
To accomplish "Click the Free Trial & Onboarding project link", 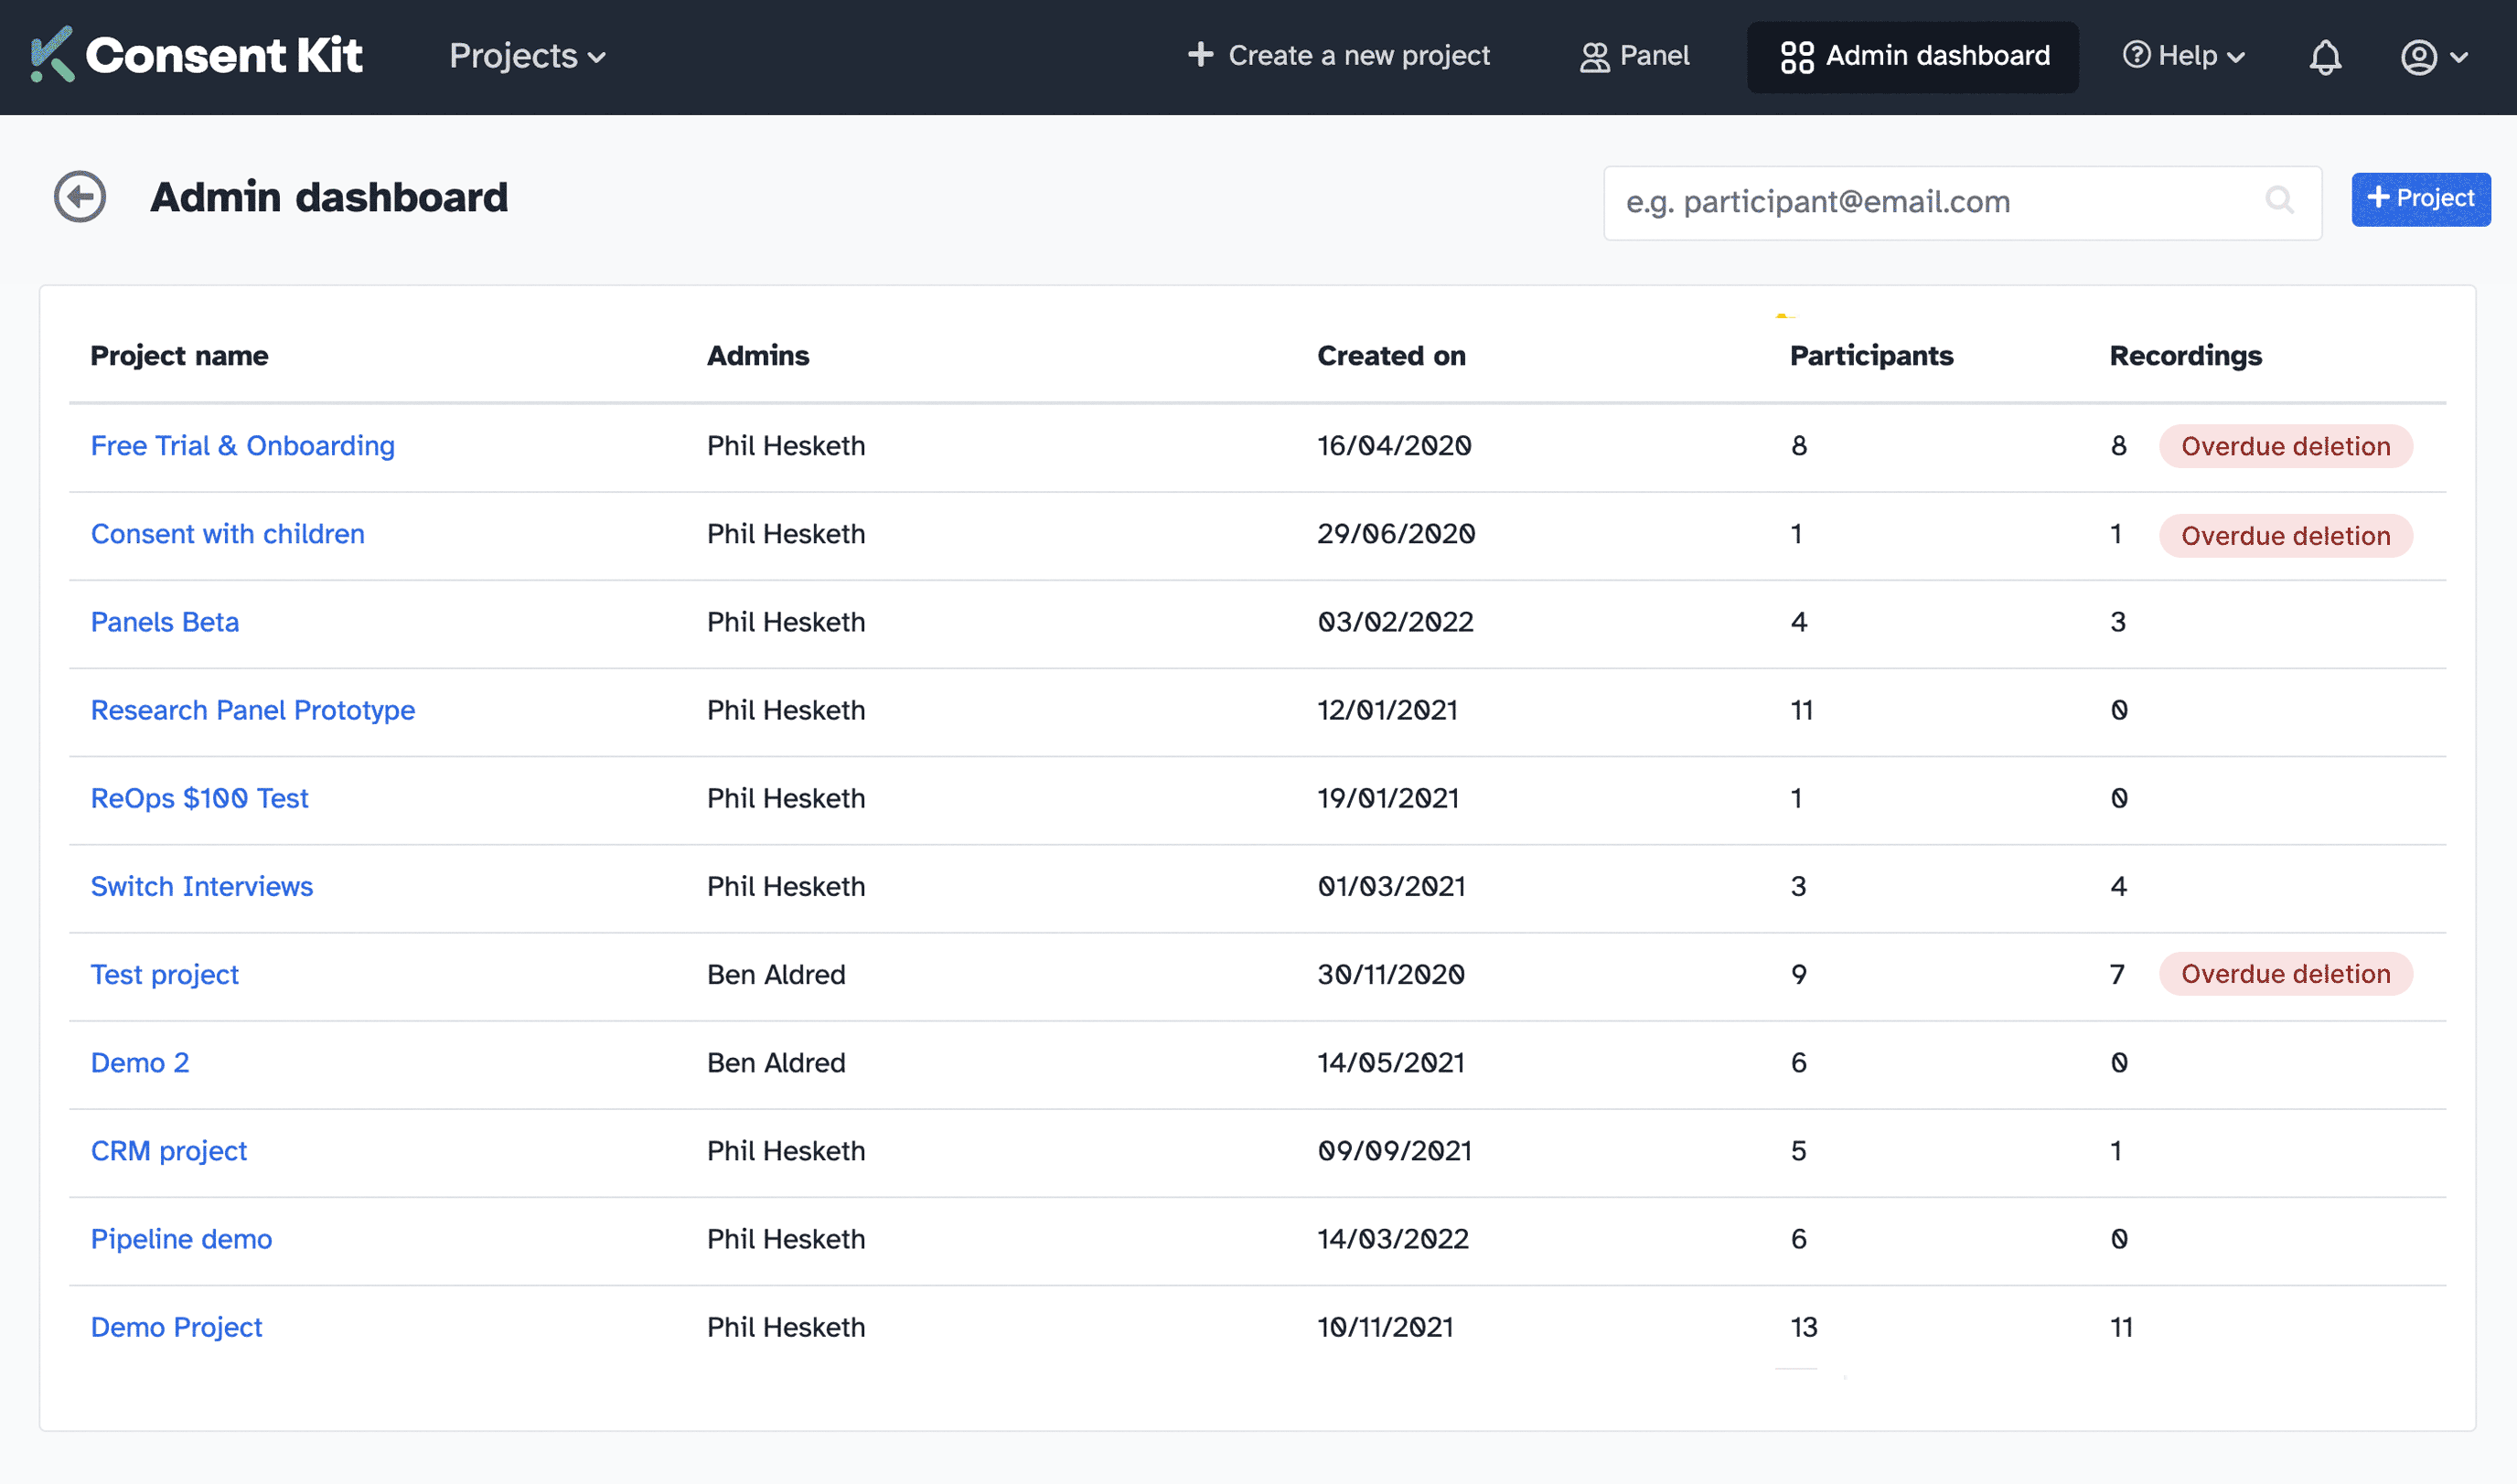I will pyautogui.click(x=242, y=445).
